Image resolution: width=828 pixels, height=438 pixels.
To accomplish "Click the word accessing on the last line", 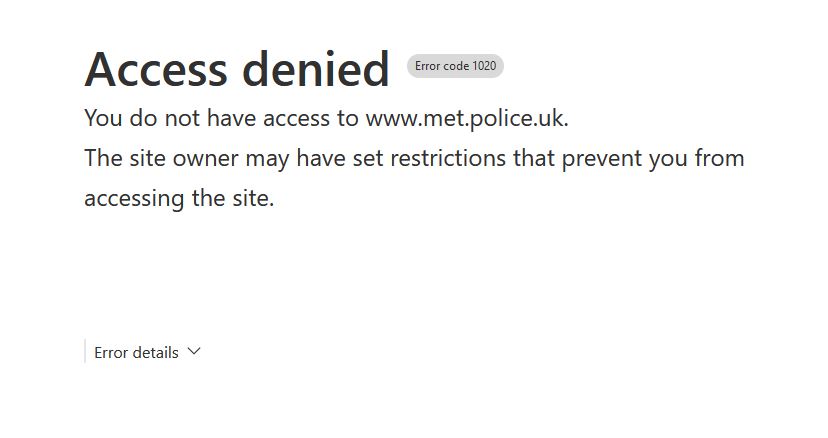I will 134,198.
